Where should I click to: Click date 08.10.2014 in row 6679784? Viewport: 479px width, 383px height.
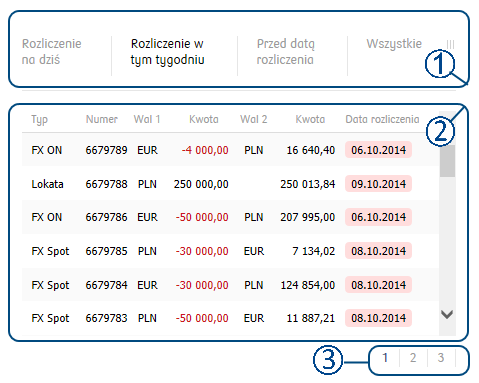pos(378,285)
